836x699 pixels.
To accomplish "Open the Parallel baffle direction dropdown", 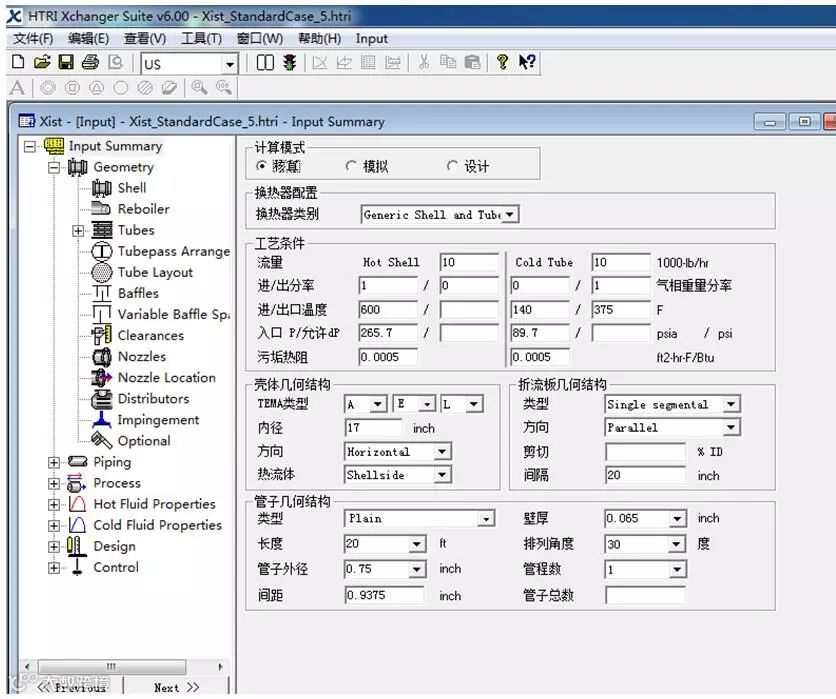I will tap(731, 427).
